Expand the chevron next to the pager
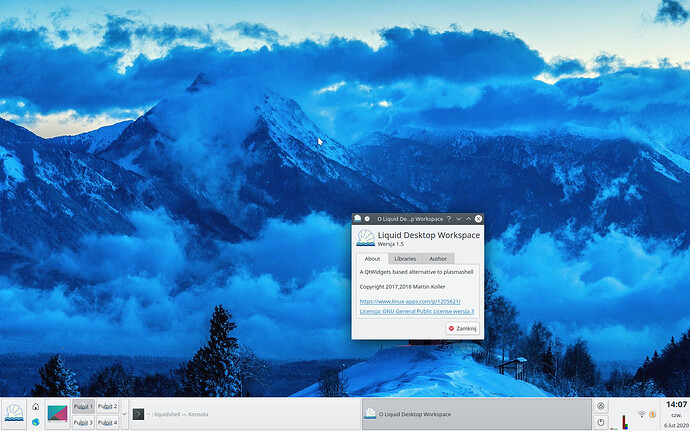Viewport: 690px width, 431px height. 125,414
